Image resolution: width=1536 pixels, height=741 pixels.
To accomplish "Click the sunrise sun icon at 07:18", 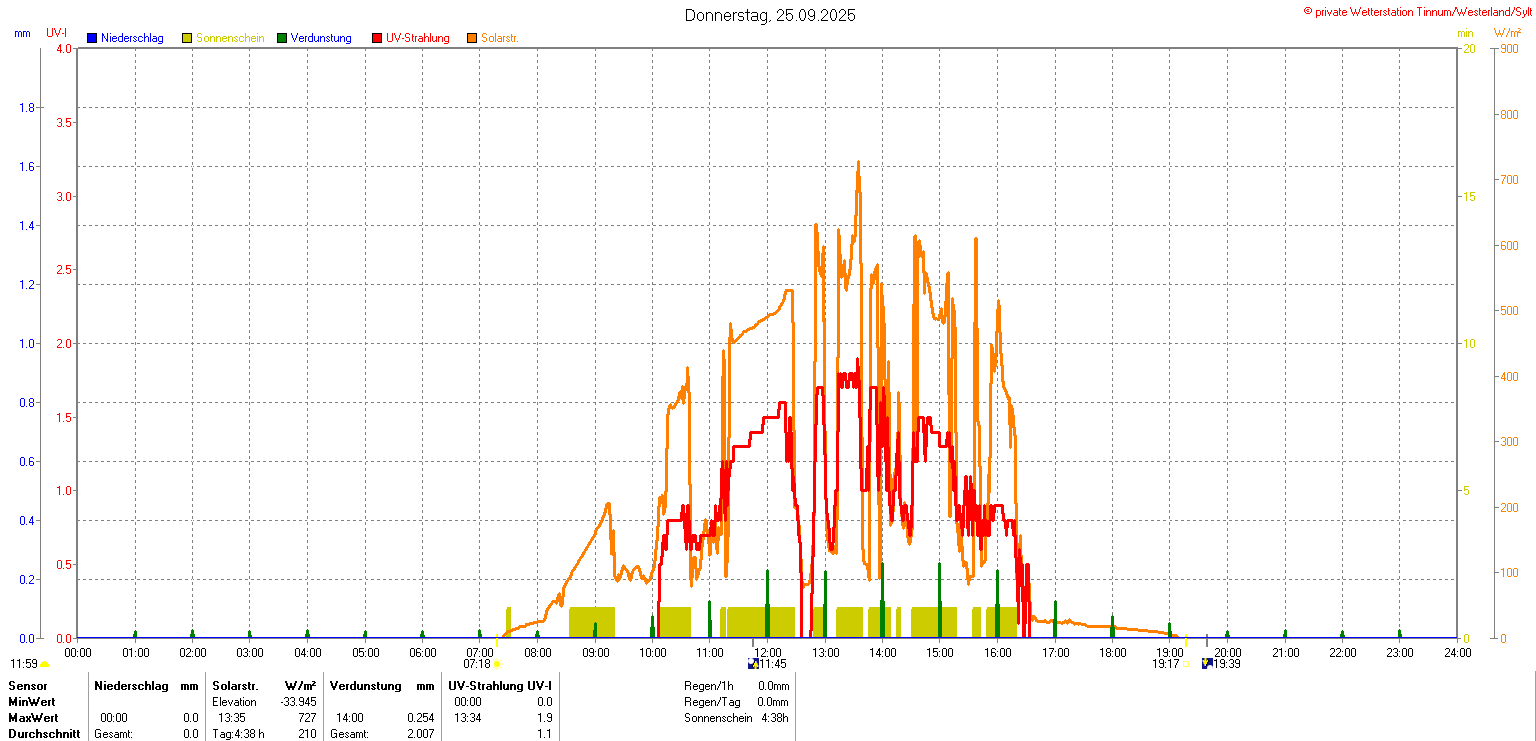I will [x=497, y=664].
